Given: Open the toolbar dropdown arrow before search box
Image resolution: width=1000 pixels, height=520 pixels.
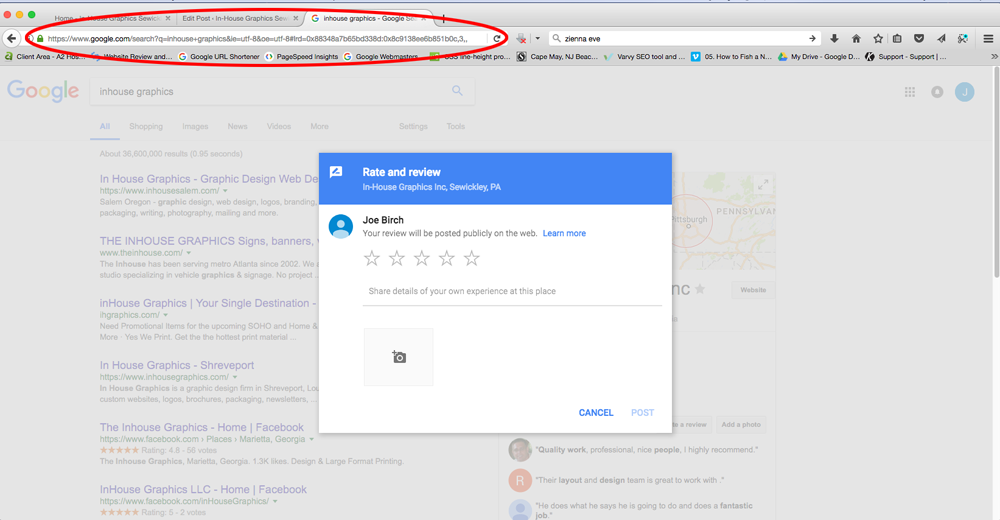Looking at the screenshot, I should [538, 39].
